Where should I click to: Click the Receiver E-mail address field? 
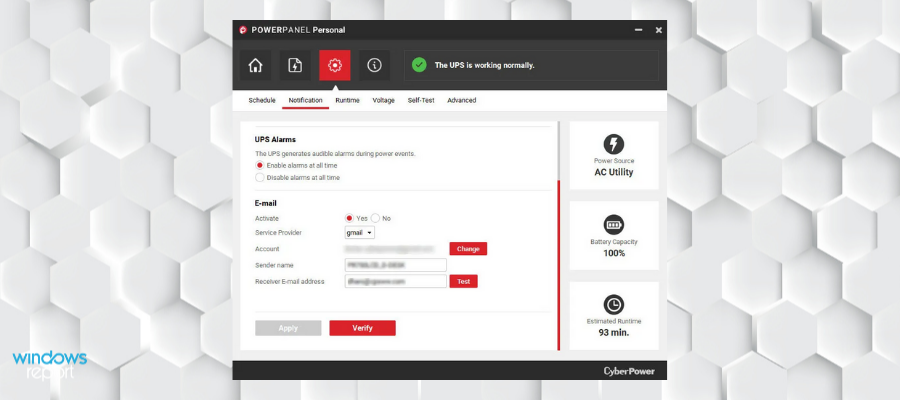tap(395, 282)
